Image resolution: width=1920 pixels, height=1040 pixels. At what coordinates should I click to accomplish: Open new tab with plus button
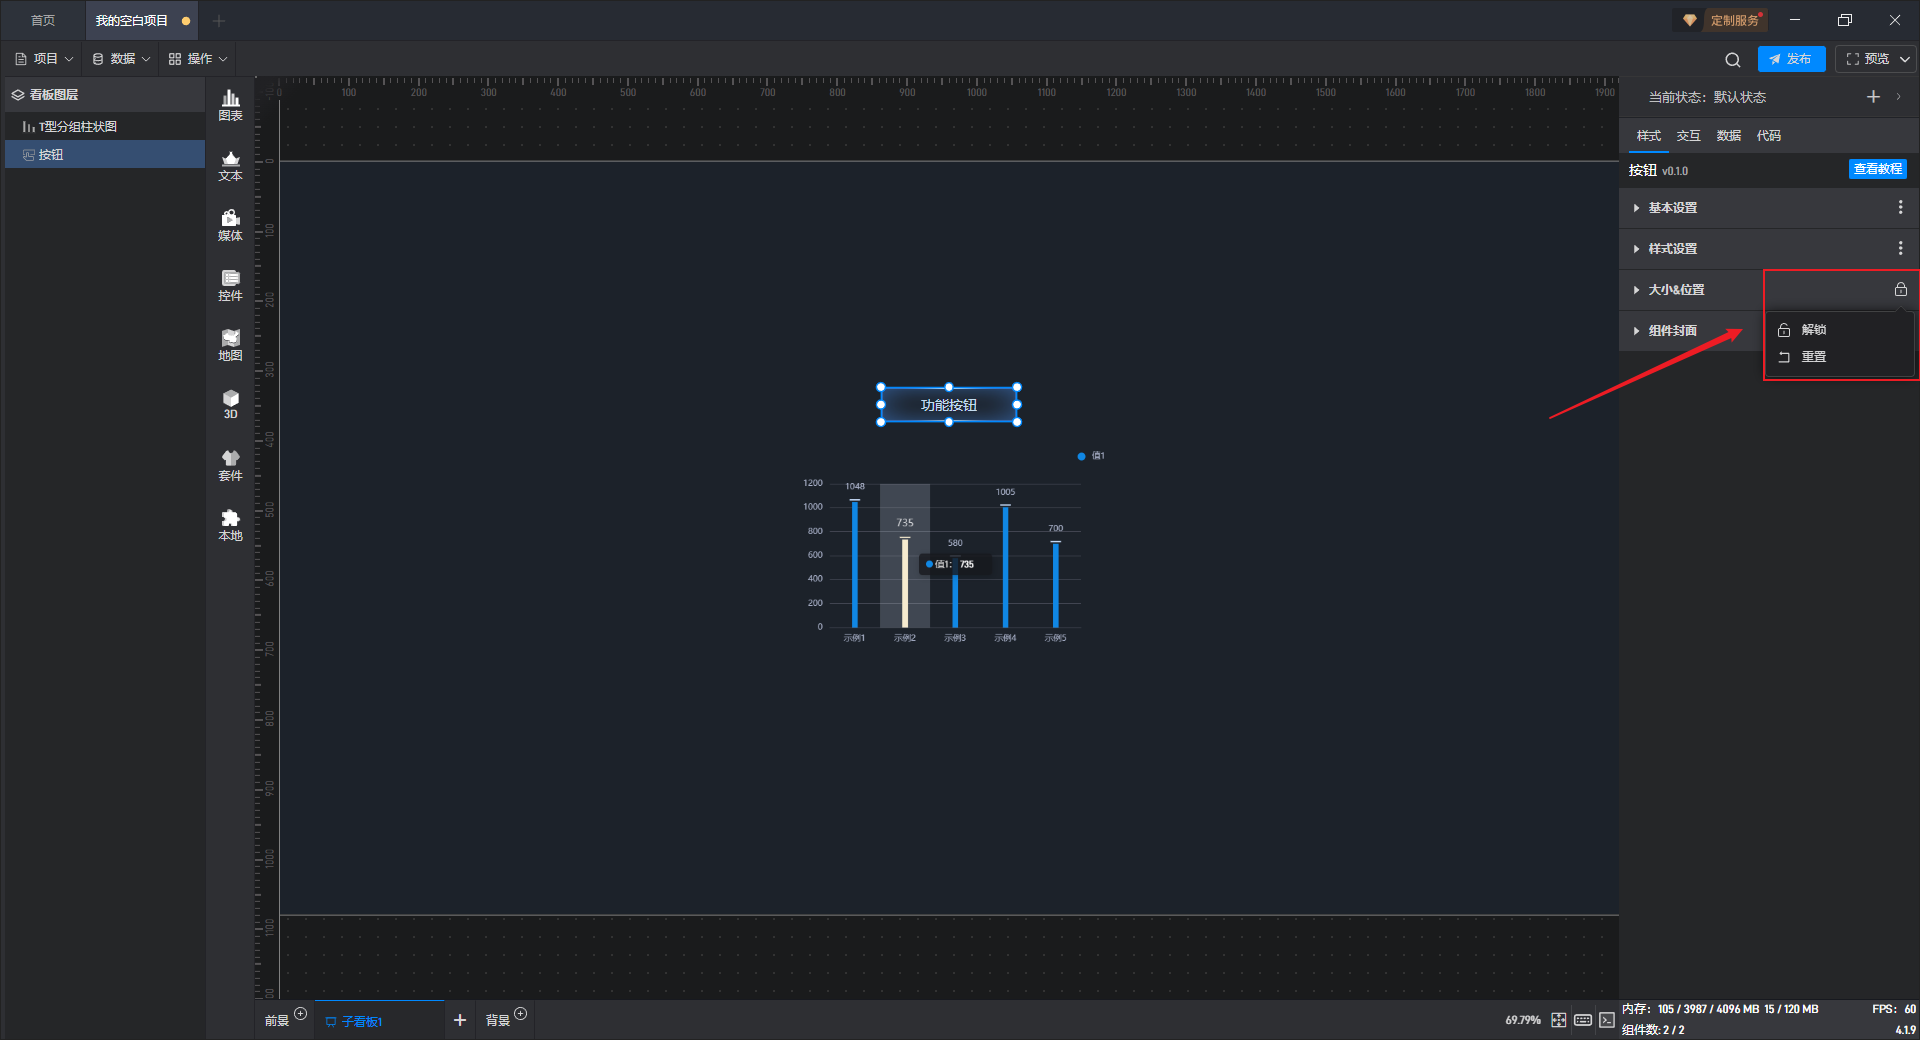pyautogui.click(x=219, y=20)
